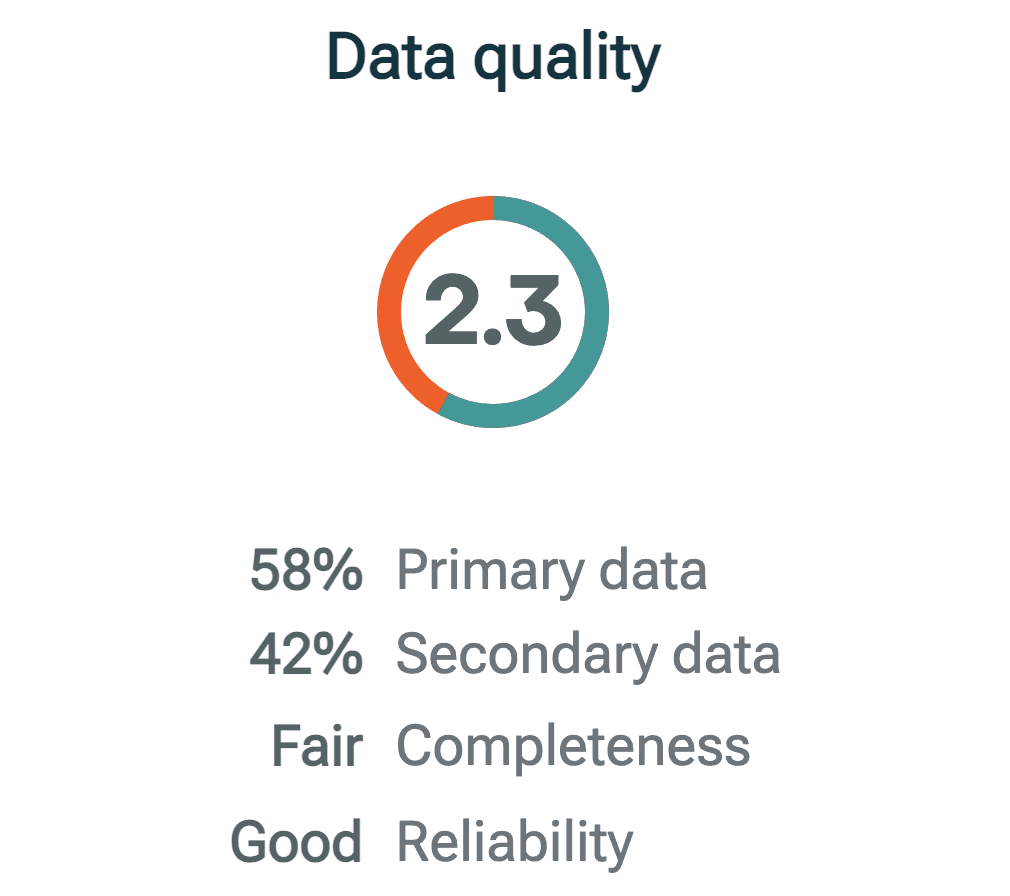
Task: Click where orange and teal arcs meet at ring top
Action: point(493,208)
